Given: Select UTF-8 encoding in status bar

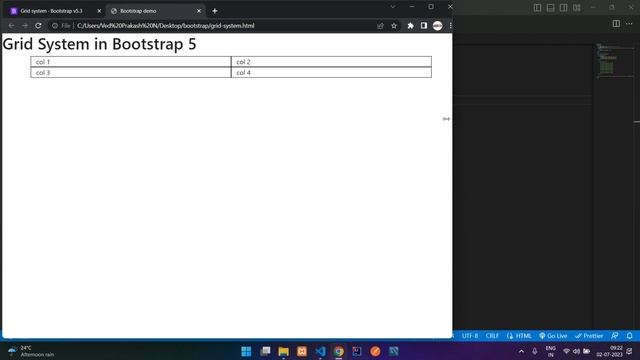Looking at the screenshot, I should tap(470, 336).
